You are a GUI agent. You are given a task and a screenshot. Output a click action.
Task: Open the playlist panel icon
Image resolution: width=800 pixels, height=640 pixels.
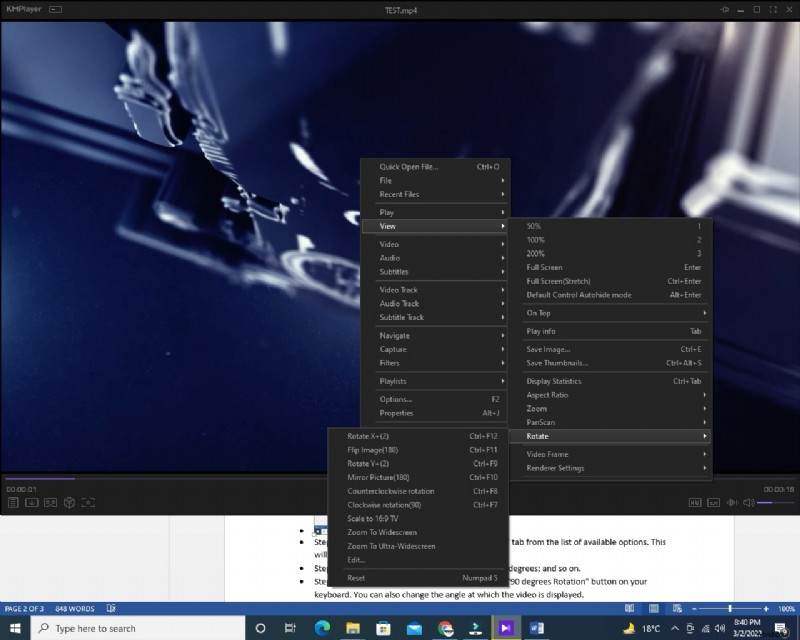point(13,503)
